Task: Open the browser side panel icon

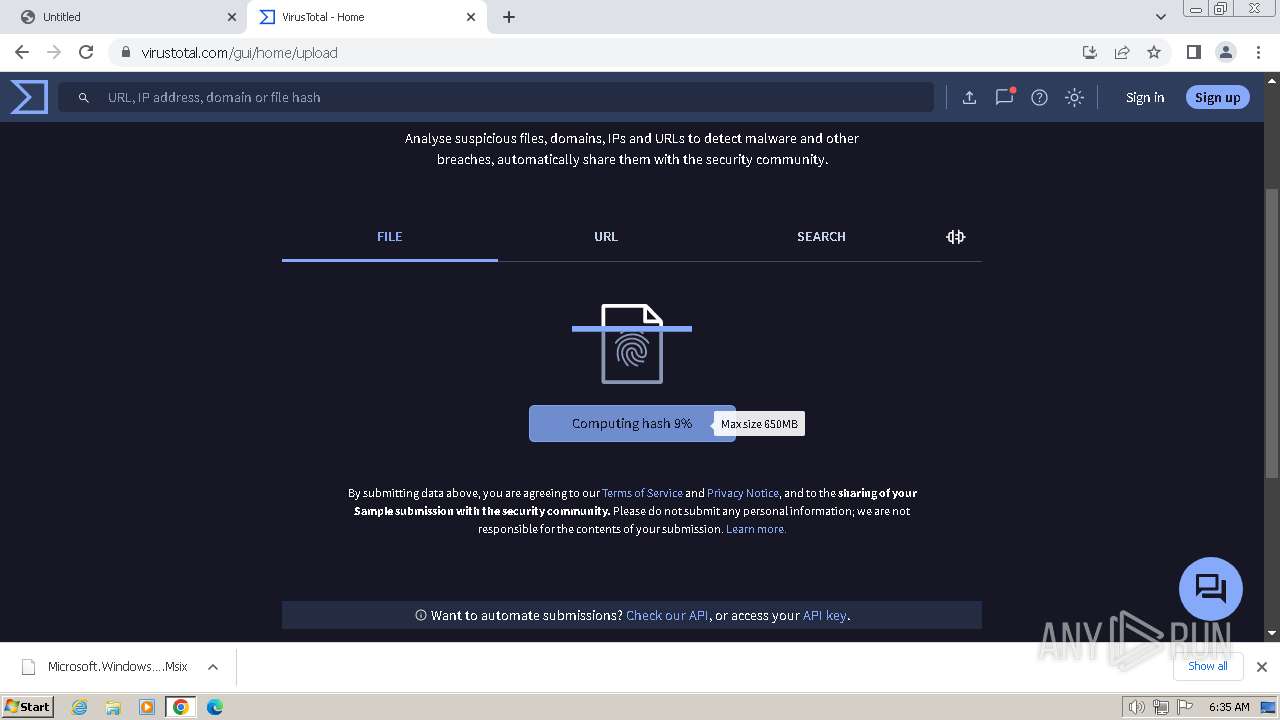Action: click(x=1193, y=52)
